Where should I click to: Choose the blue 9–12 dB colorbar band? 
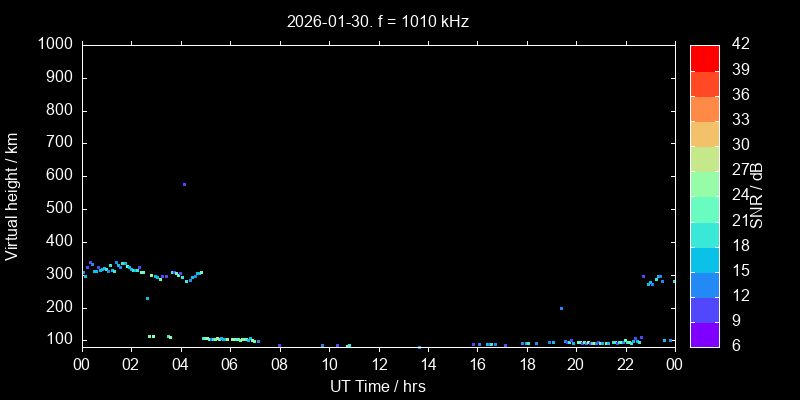click(x=705, y=309)
